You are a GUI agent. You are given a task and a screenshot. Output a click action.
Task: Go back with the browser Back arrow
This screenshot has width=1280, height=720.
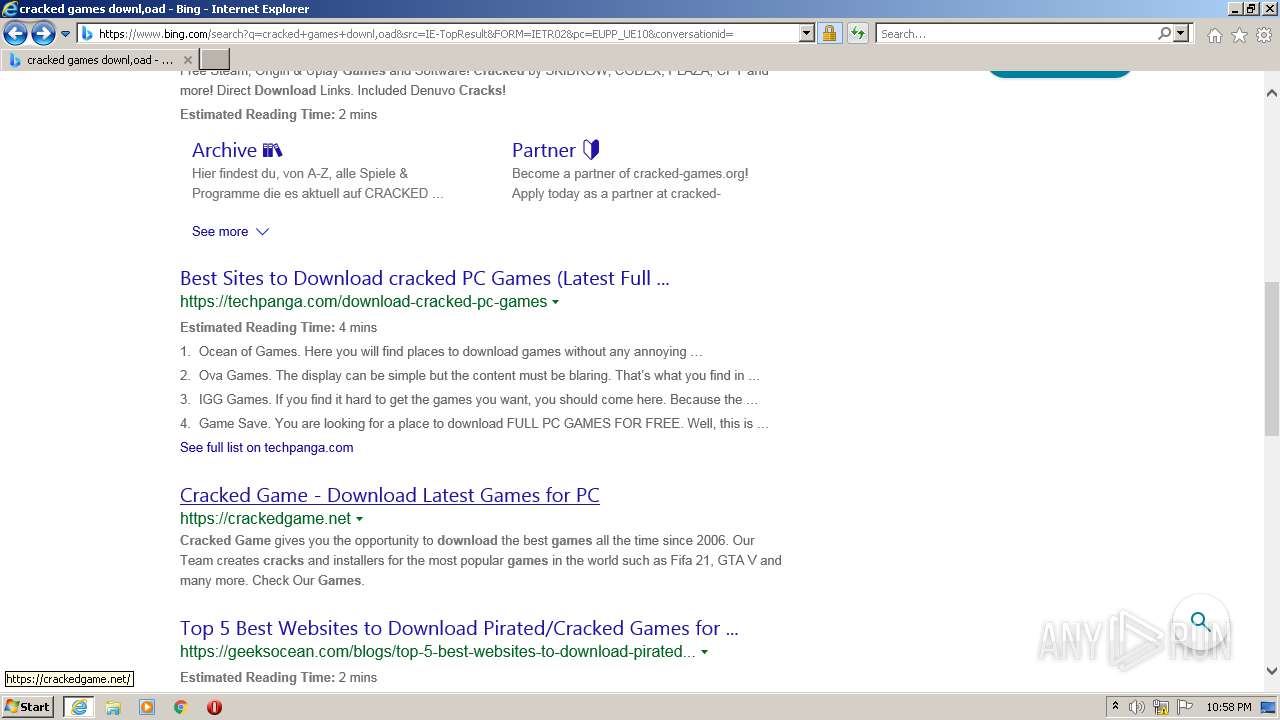click(x=15, y=34)
